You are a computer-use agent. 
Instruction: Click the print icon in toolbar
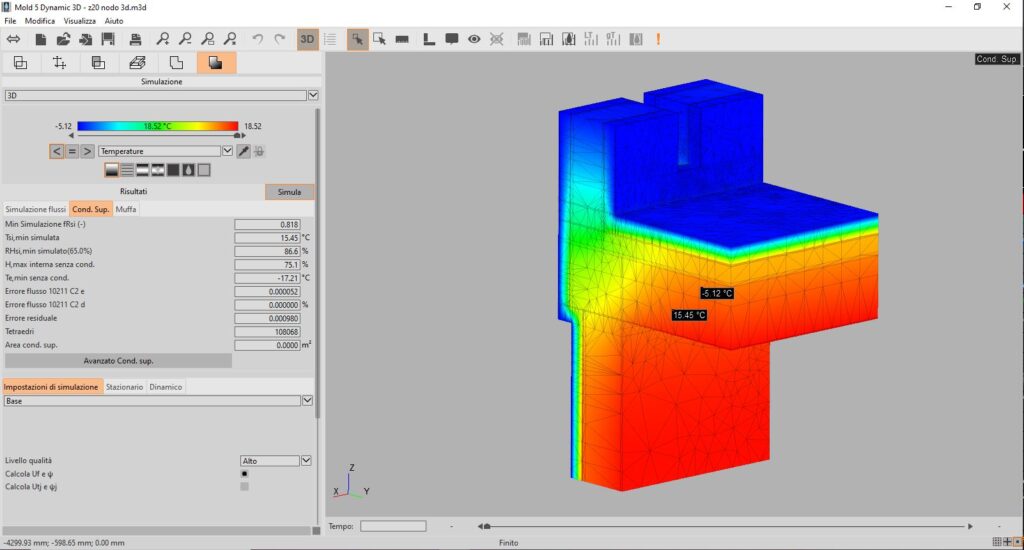click(x=135, y=39)
